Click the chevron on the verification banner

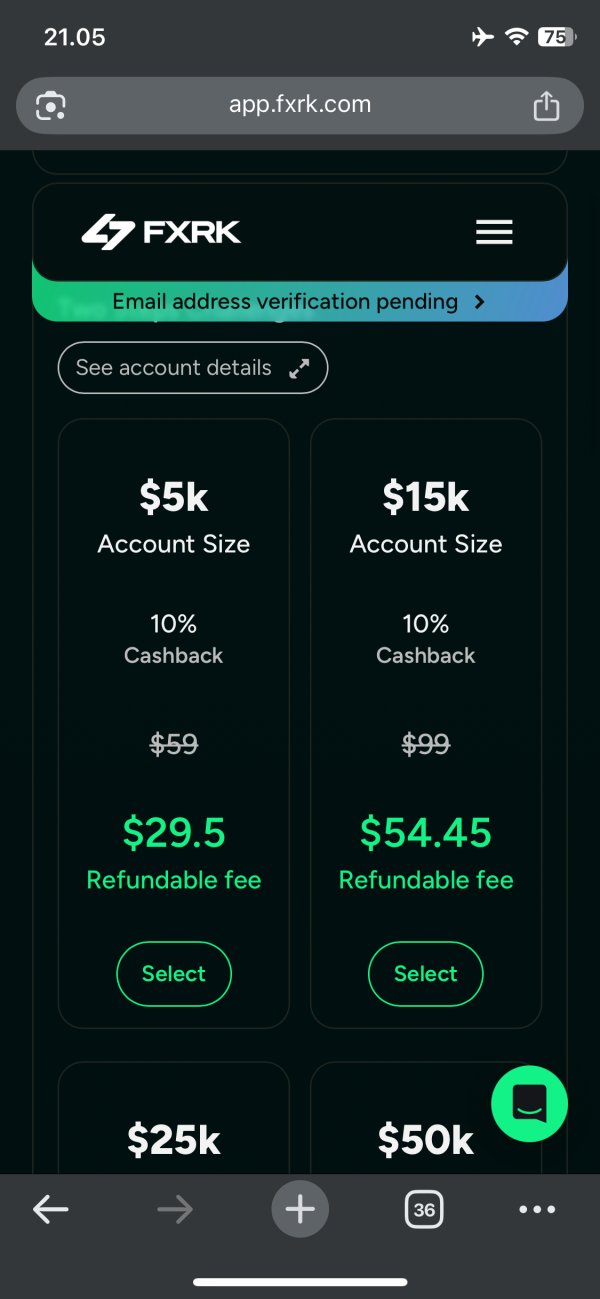click(x=479, y=301)
